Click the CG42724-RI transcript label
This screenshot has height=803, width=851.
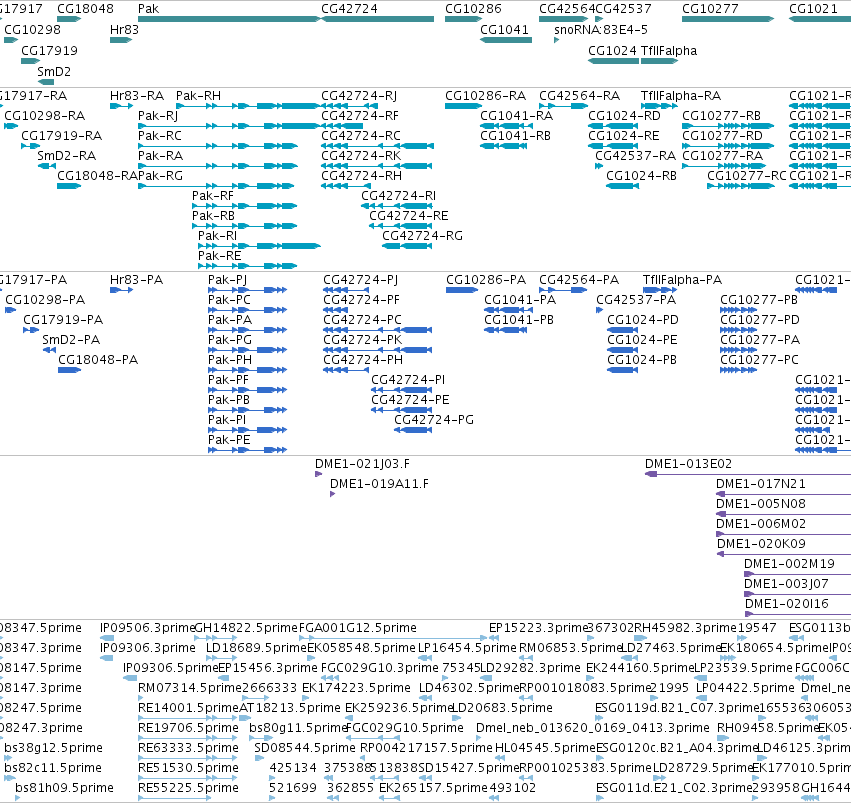coord(398,196)
